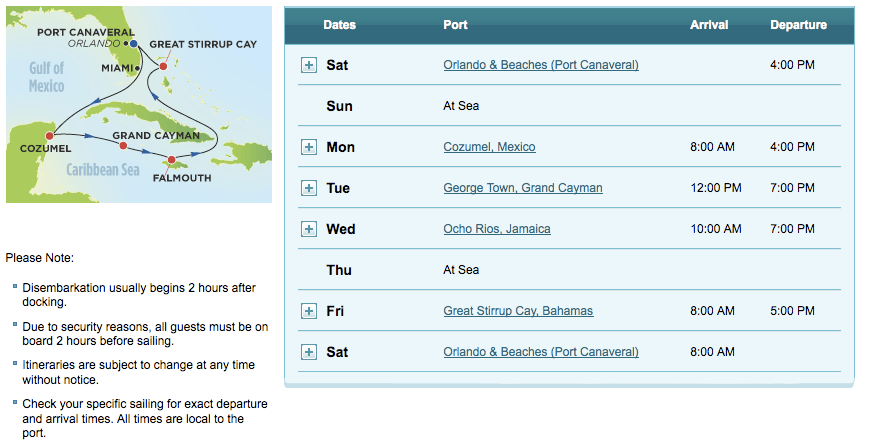Click the Arrival column header
Viewport: 882px width, 445px height.
point(709,25)
